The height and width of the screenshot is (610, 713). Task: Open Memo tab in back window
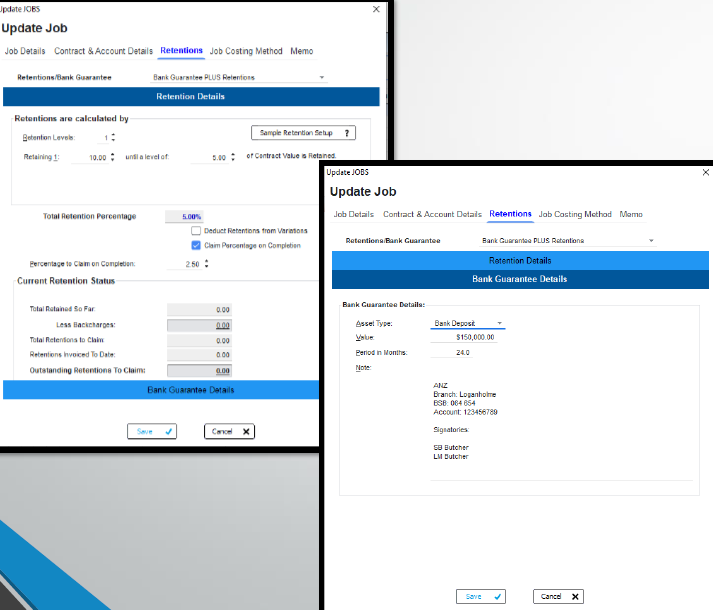click(x=301, y=51)
